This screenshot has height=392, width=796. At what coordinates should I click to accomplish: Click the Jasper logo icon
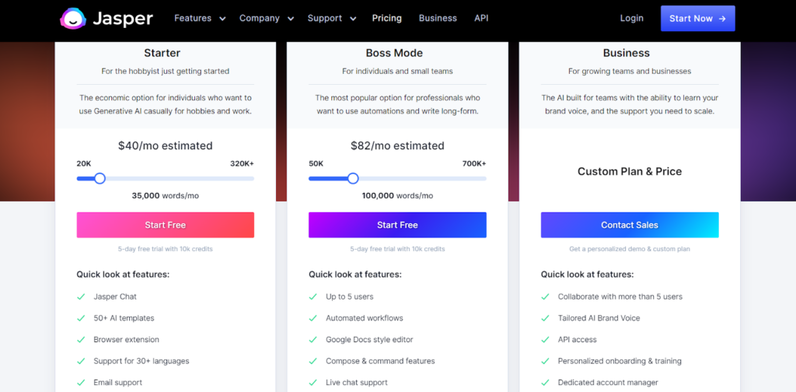pyautogui.click(x=73, y=19)
